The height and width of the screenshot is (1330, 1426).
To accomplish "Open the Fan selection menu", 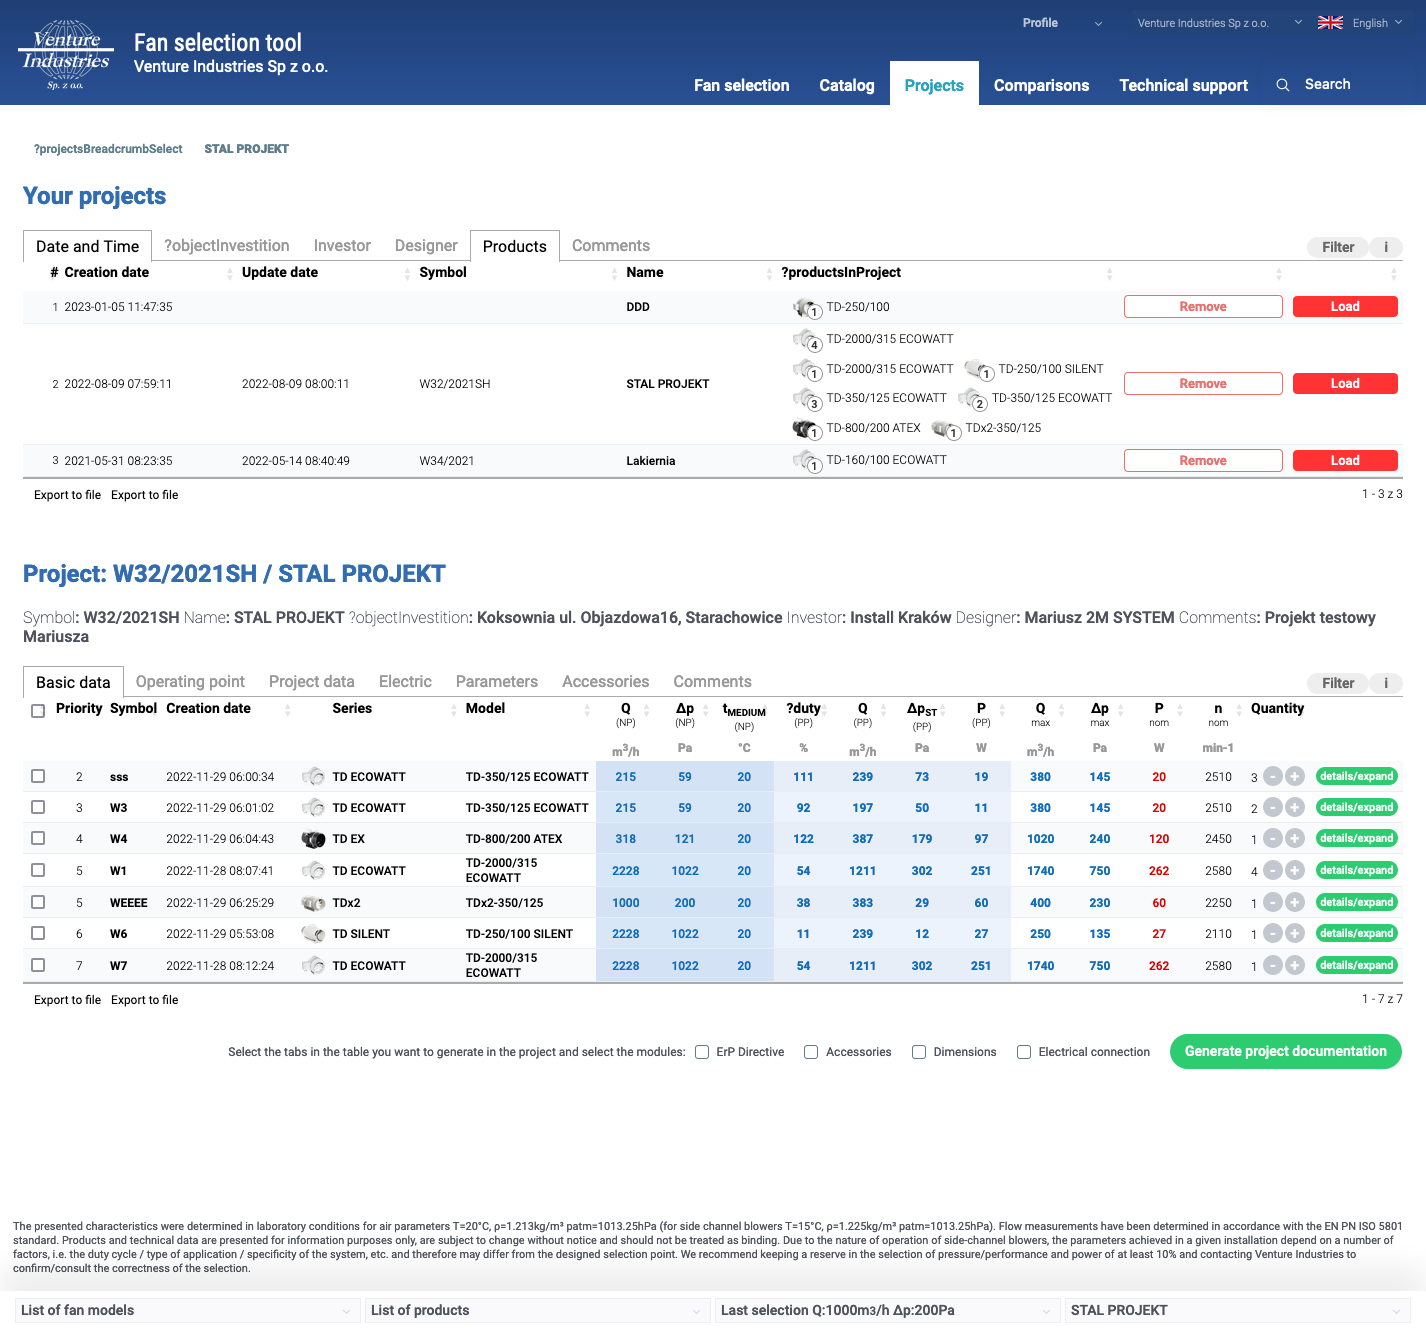I will click(x=742, y=86).
